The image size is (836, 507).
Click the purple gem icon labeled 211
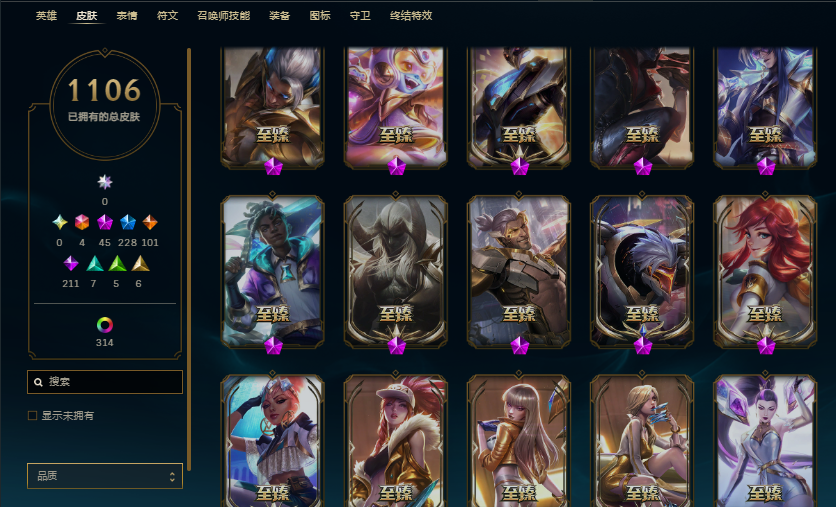pyautogui.click(x=70, y=263)
